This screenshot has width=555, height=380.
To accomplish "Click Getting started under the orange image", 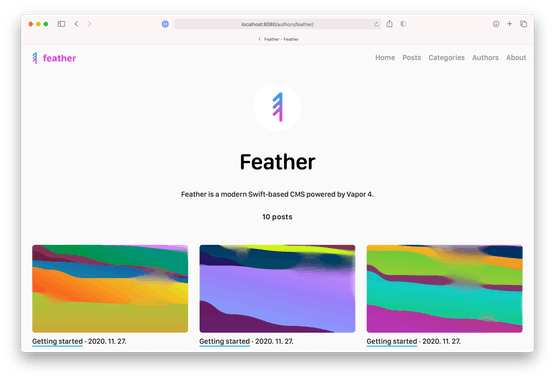I will 57,341.
